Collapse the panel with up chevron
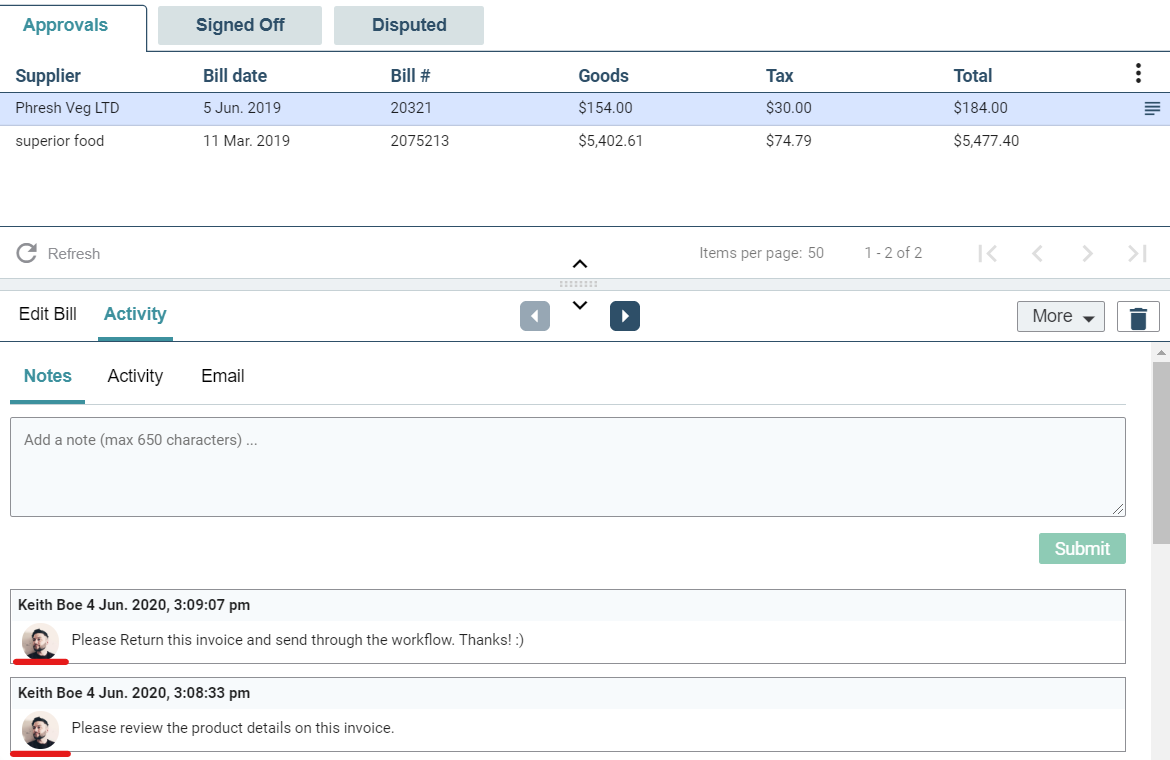 580,264
